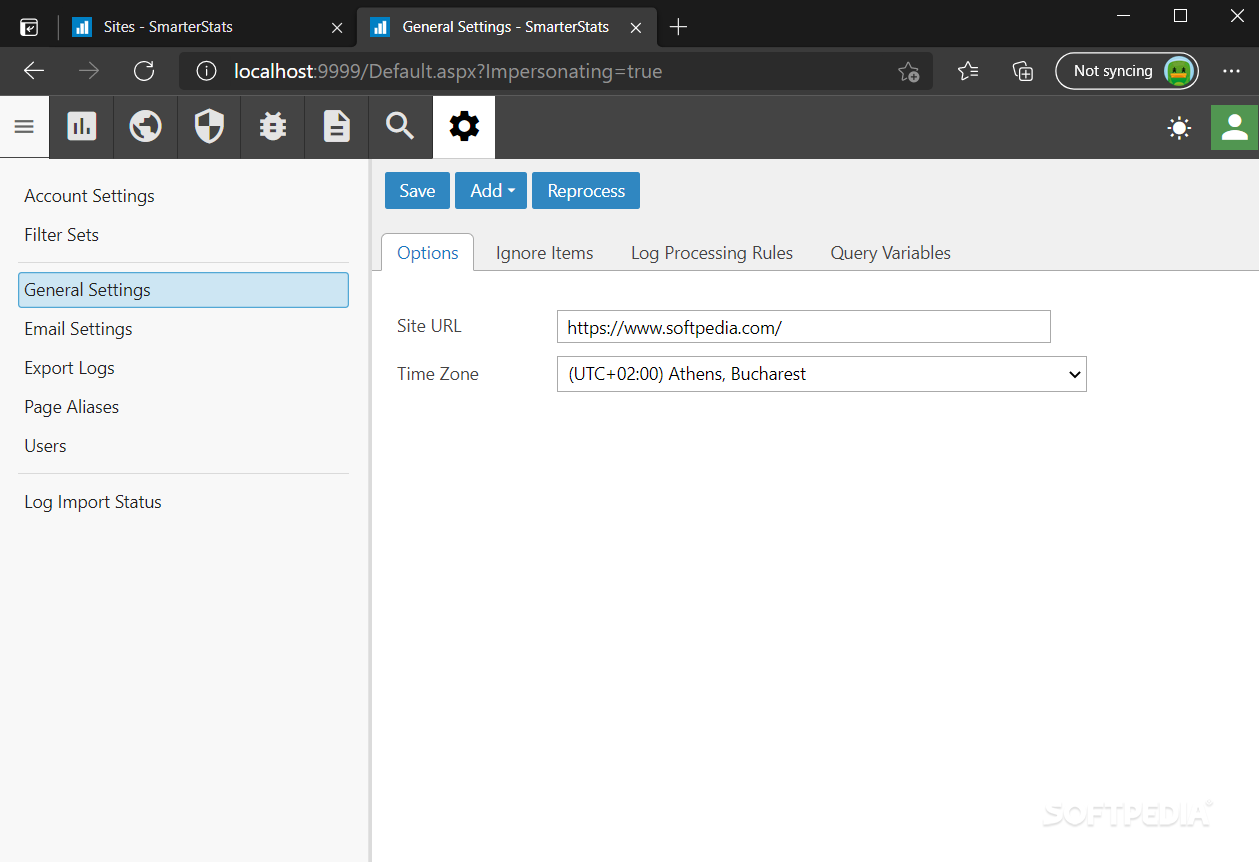Switch to the Sites - SmarterStats tab
Viewport: 1259px width, 862px height.
click(x=207, y=27)
